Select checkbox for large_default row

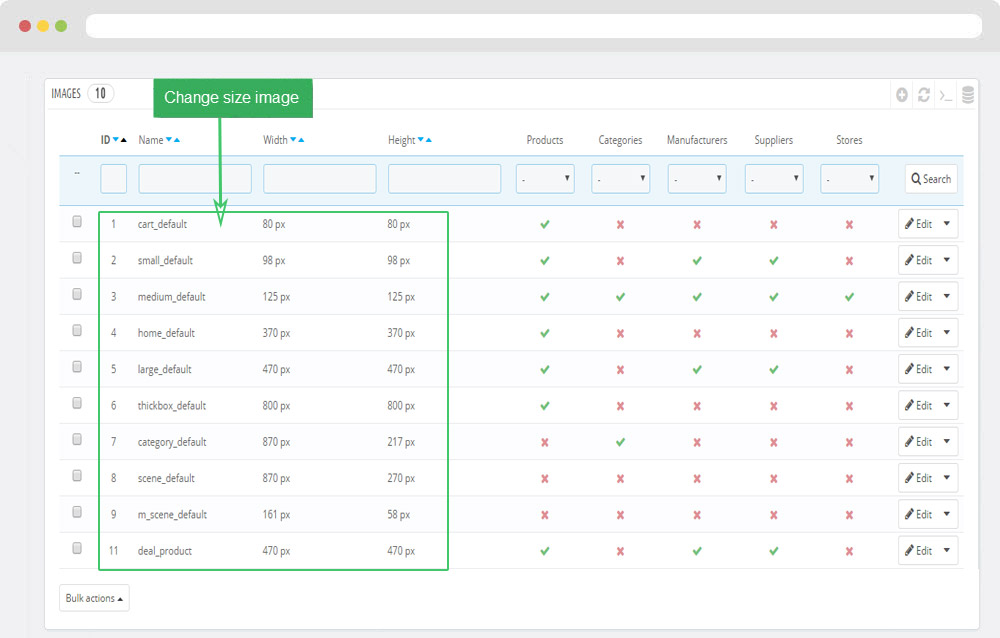point(77,367)
